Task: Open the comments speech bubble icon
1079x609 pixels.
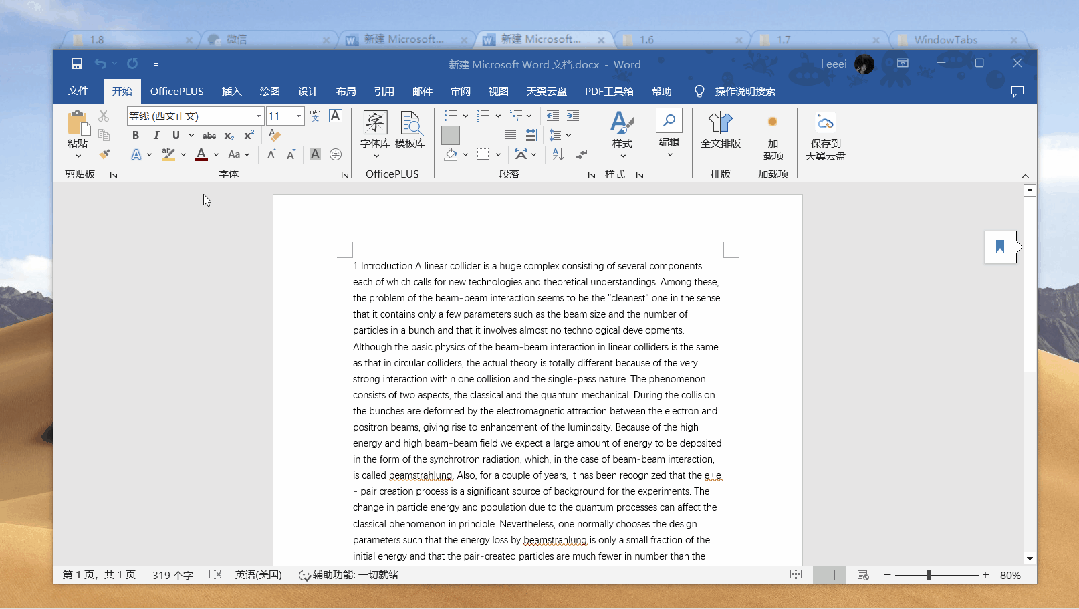Action: pyautogui.click(x=1017, y=92)
